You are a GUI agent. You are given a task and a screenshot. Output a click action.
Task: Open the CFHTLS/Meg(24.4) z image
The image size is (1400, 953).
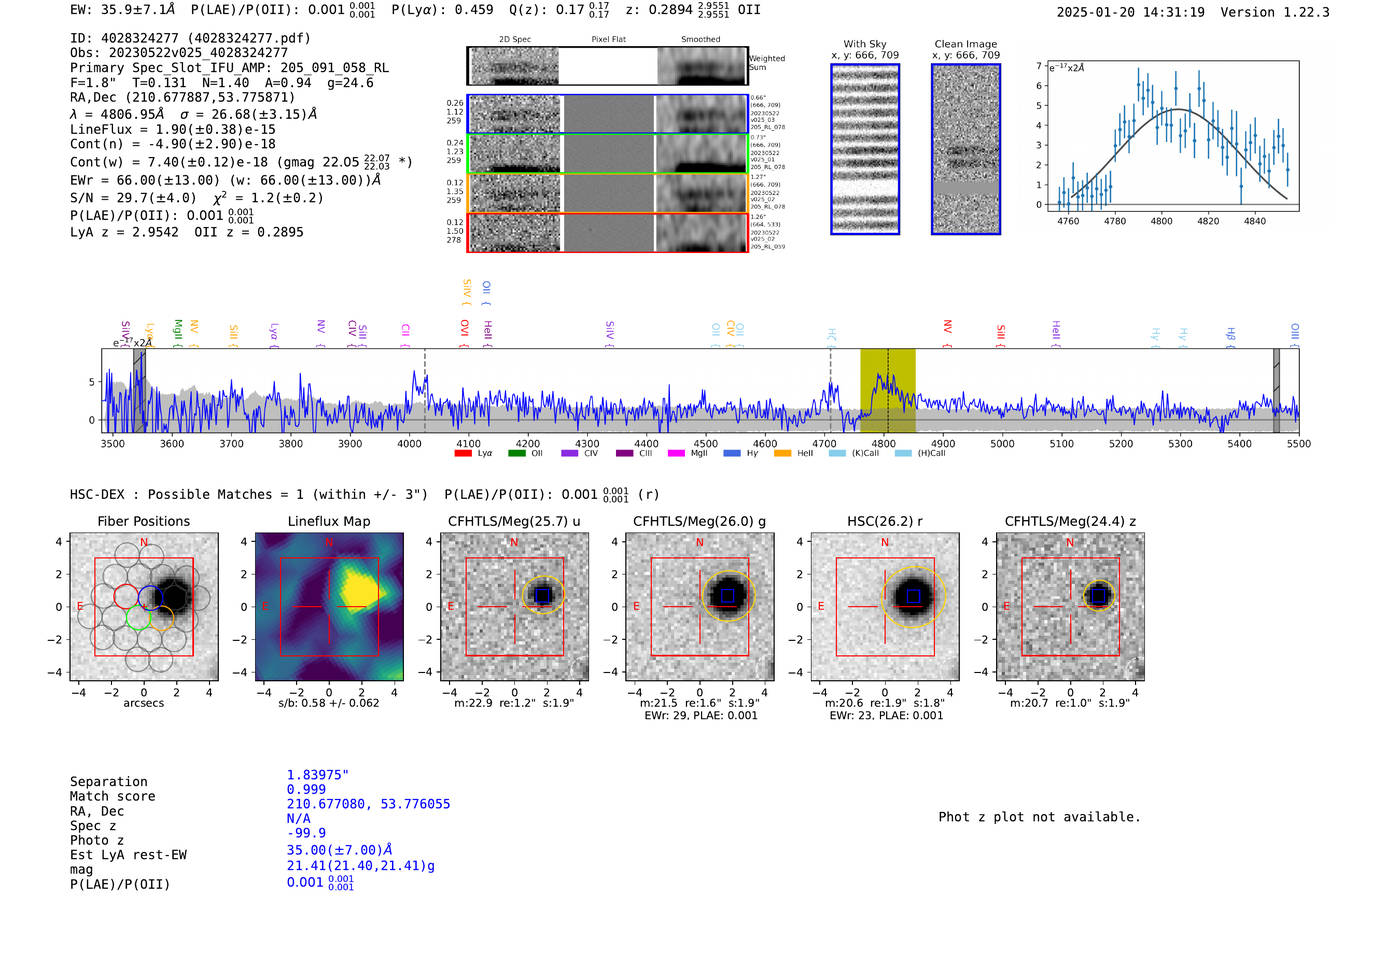tap(1070, 606)
